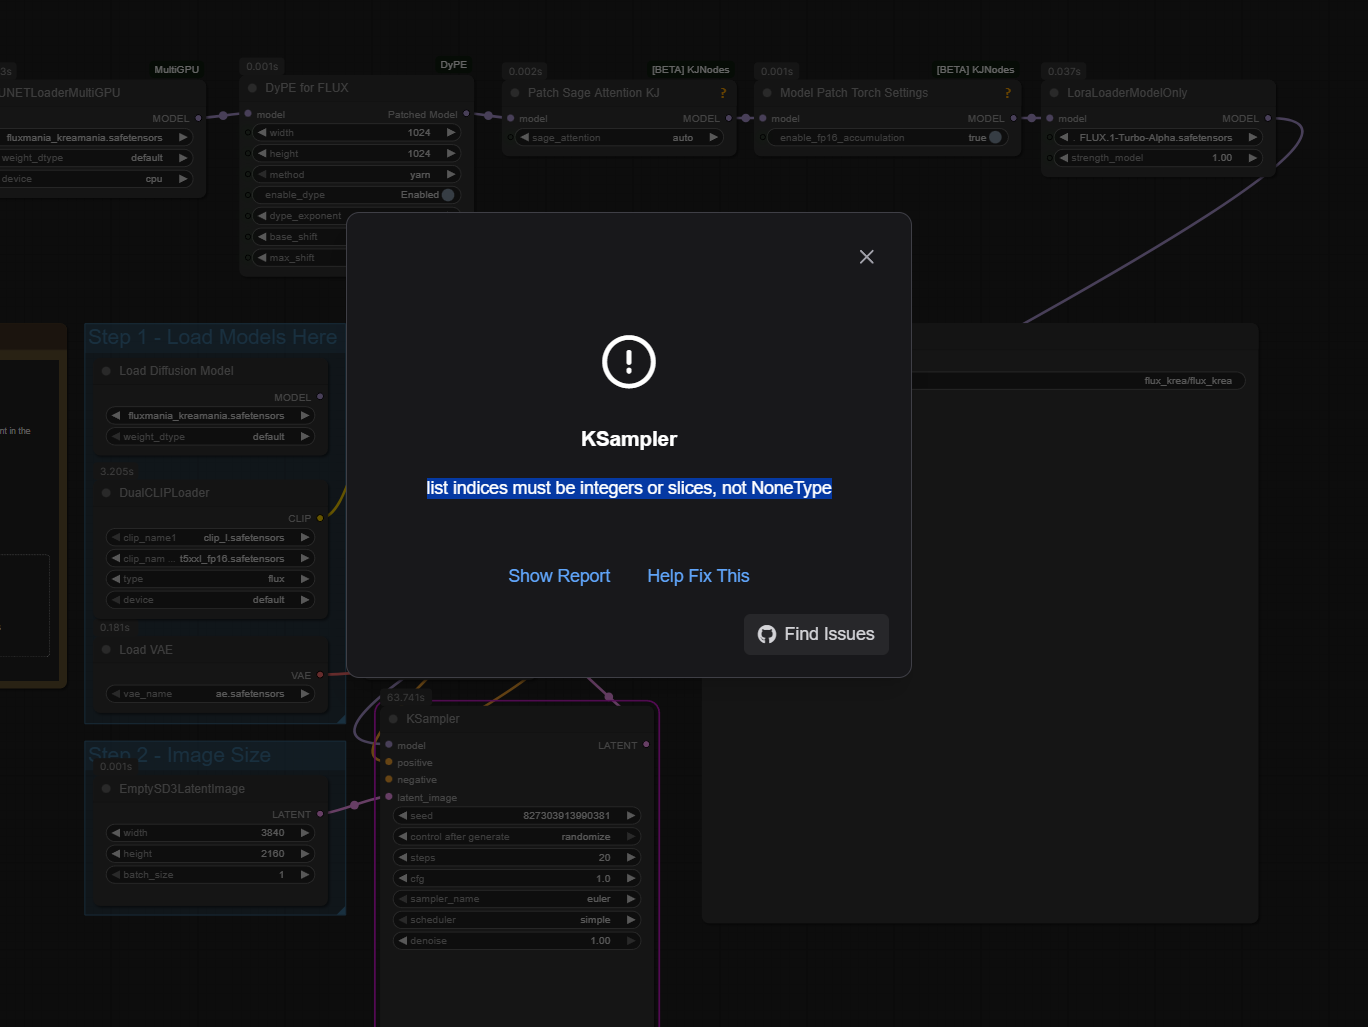Click the LATENT output port on KSampler
This screenshot has height=1027, width=1368.
point(646,745)
